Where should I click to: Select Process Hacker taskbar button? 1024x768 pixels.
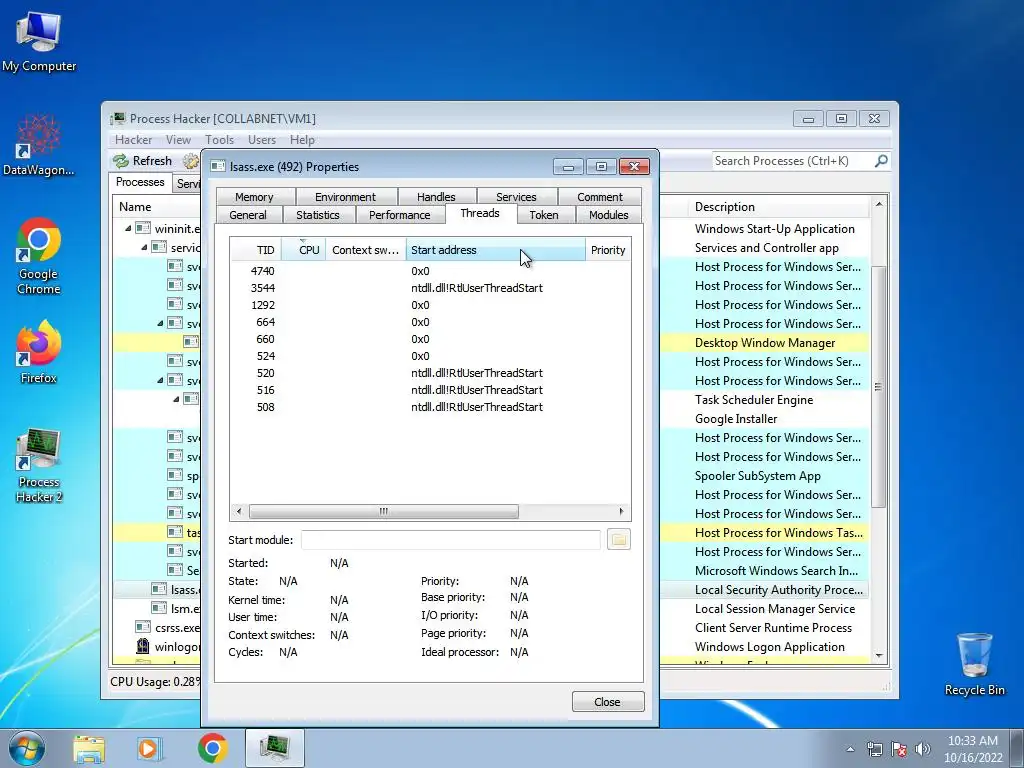tap(275, 748)
